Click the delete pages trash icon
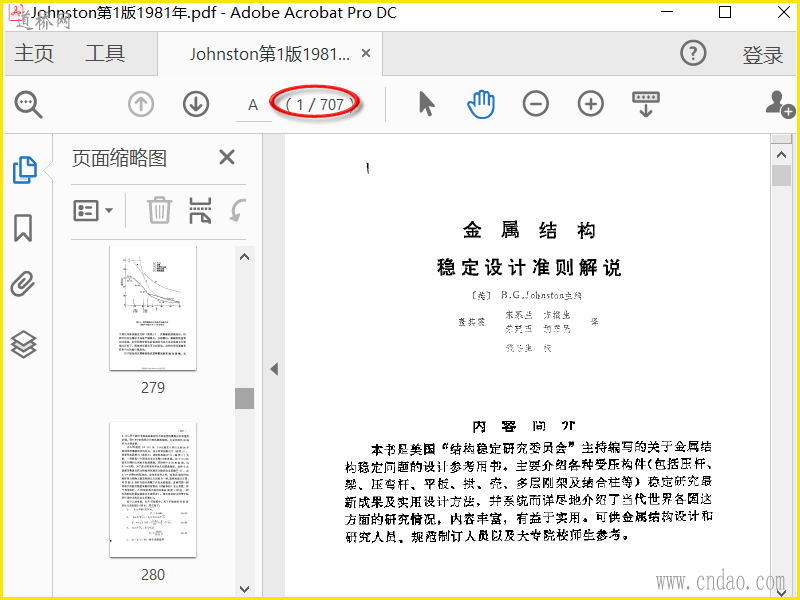The width and height of the screenshot is (800, 600). click(159, 210)
